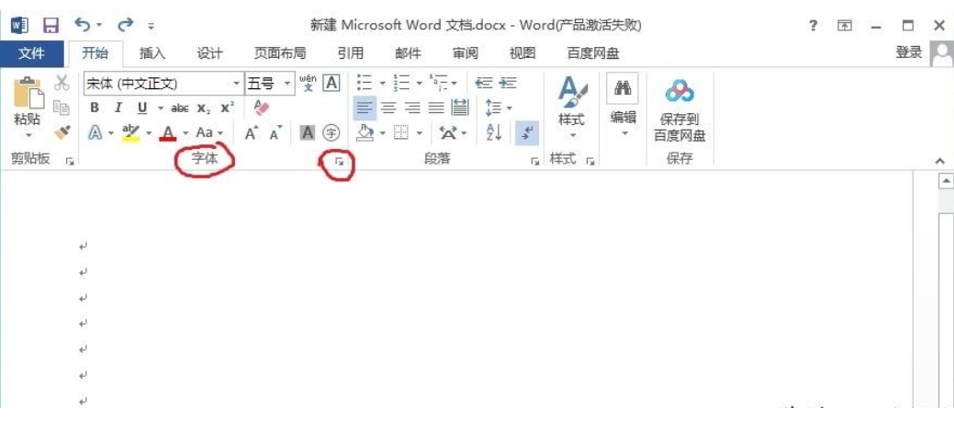Image resolution: width=954 pixels, height=435 pixels.
Task: Switch to the 百度网盘 tab
Action: (593, 54)
